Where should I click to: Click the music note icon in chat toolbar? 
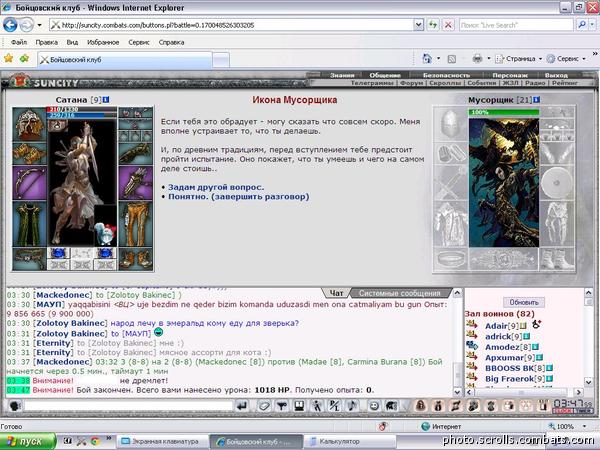tap(352, 406)
